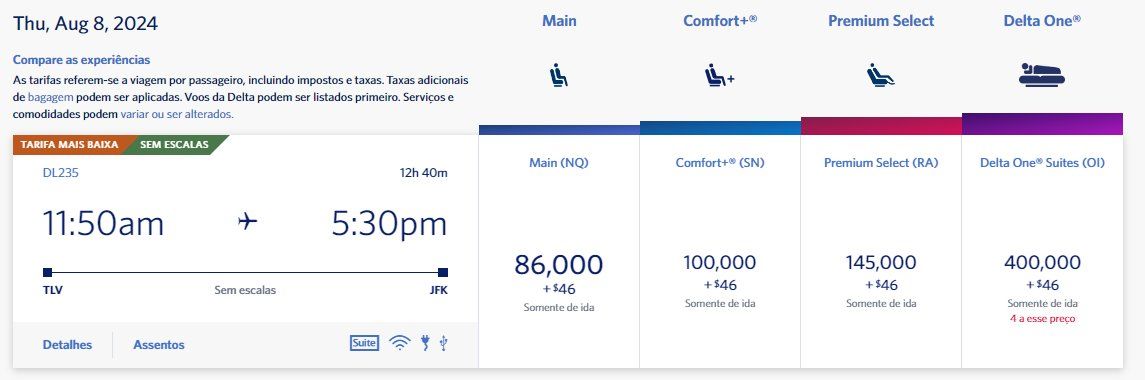Open the Delta One column header
This screenshot has height=380, width=1145.
point(1042,21)
